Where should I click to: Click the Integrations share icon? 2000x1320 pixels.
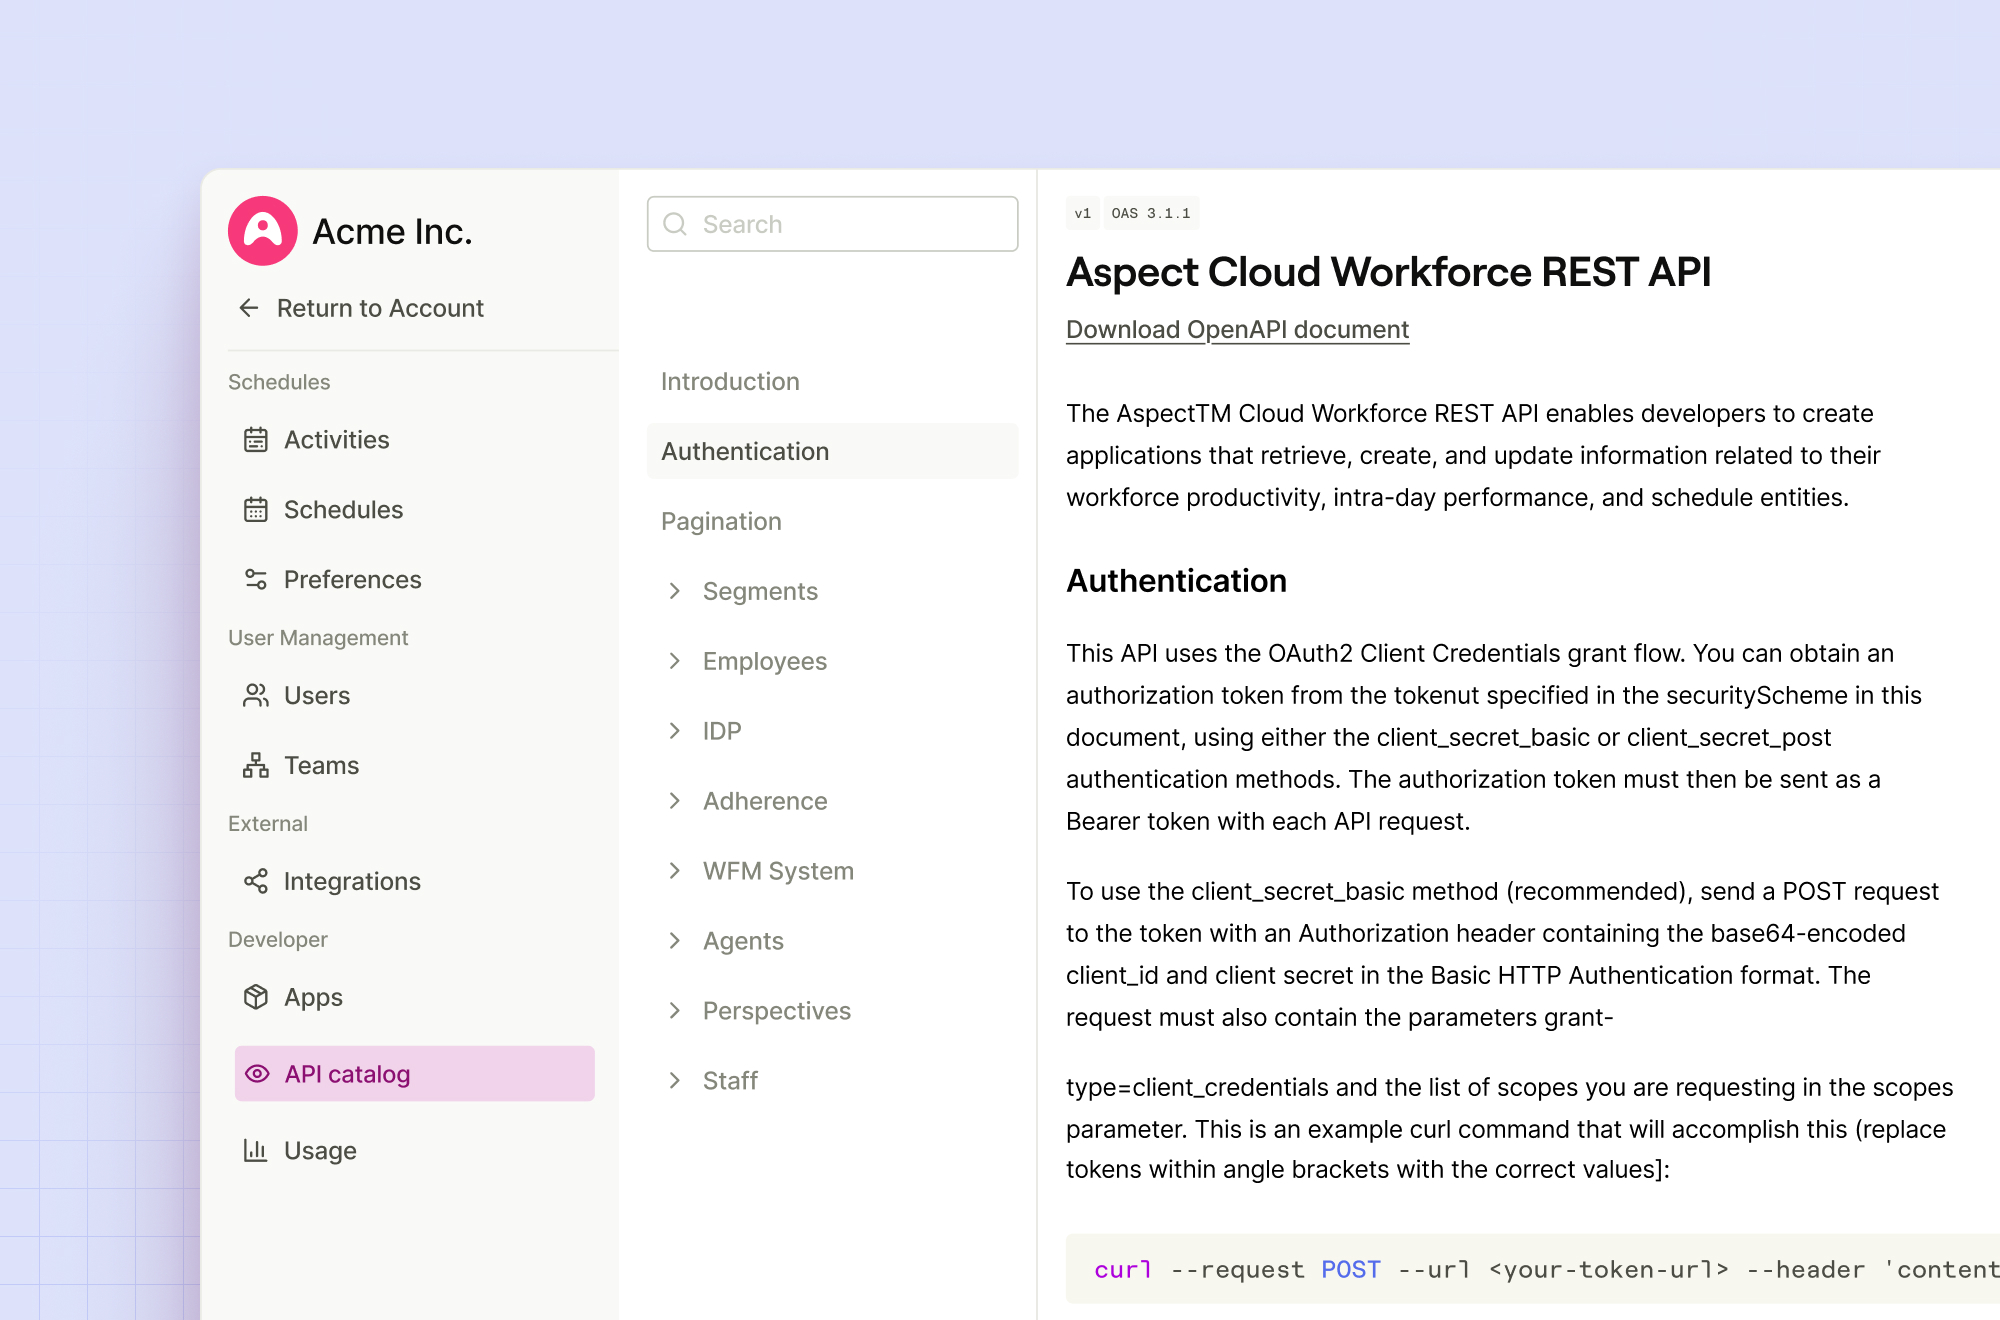[256, 882]
